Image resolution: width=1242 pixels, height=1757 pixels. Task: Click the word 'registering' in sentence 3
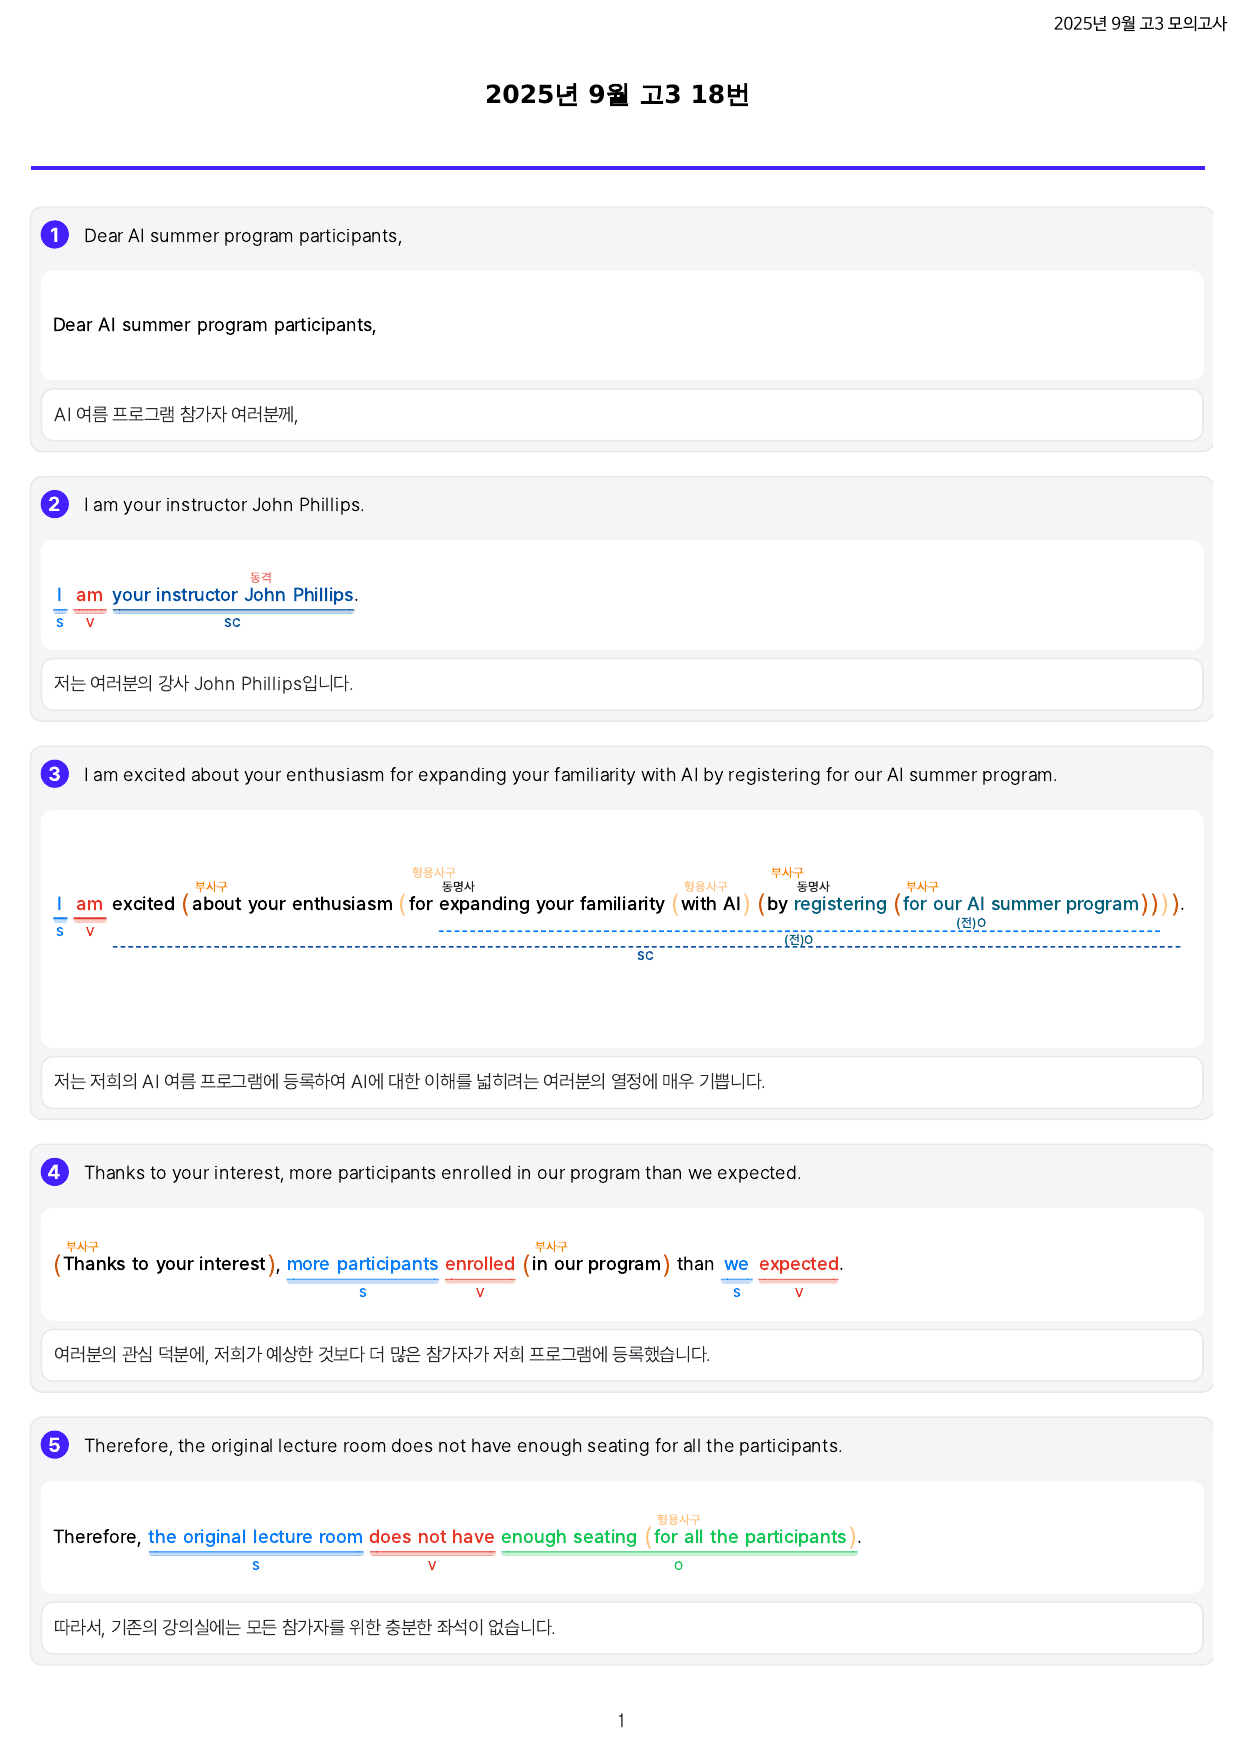(840, 904)
